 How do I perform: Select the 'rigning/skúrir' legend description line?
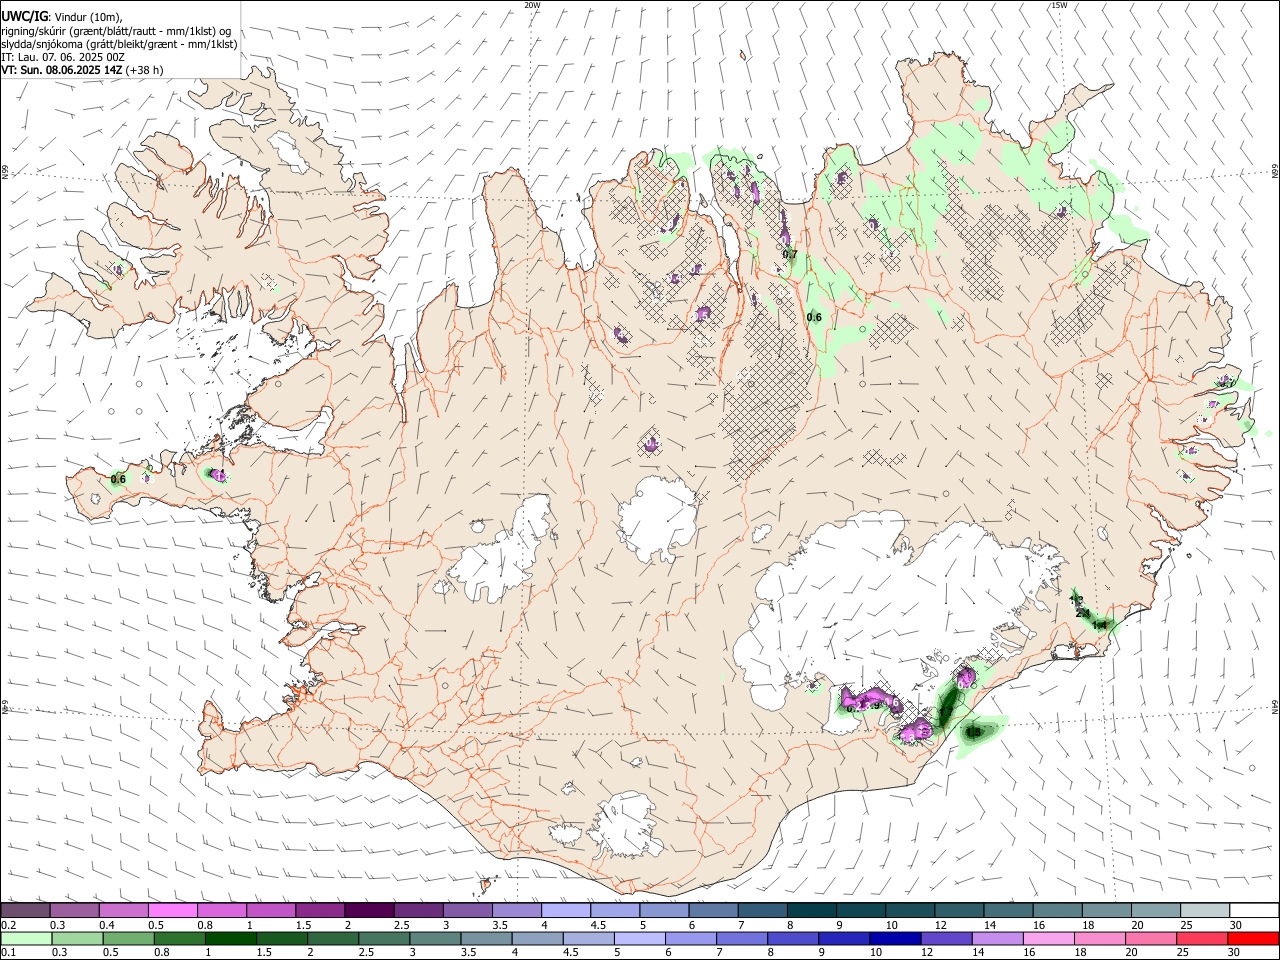pos(116,31)
